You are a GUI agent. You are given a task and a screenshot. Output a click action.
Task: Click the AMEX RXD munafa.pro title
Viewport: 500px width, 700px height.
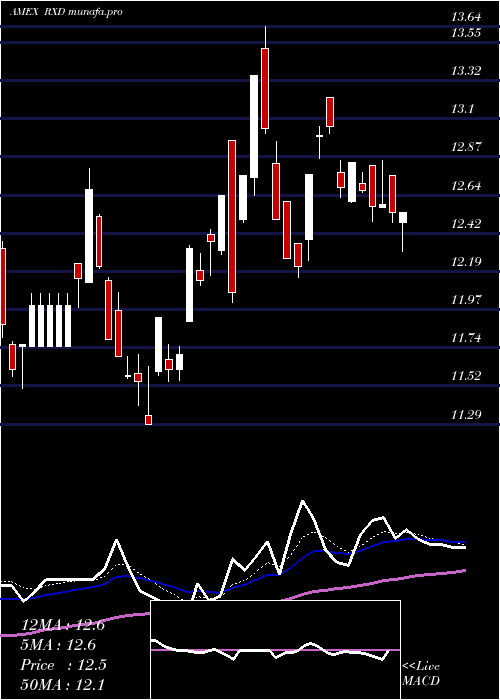[66, 12]
